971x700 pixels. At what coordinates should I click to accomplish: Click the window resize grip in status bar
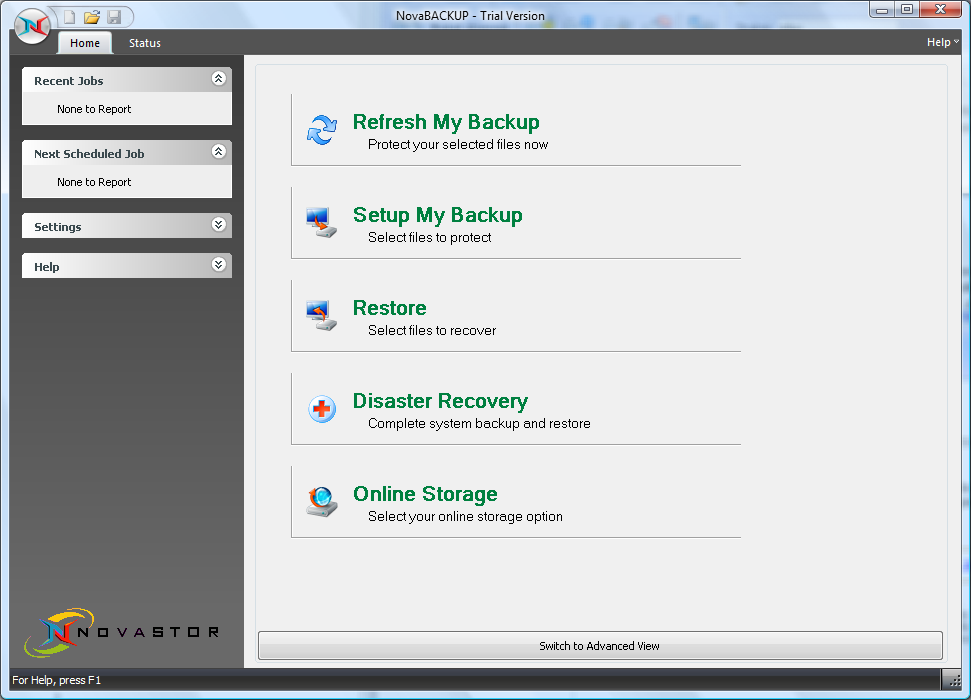[954, 681]
